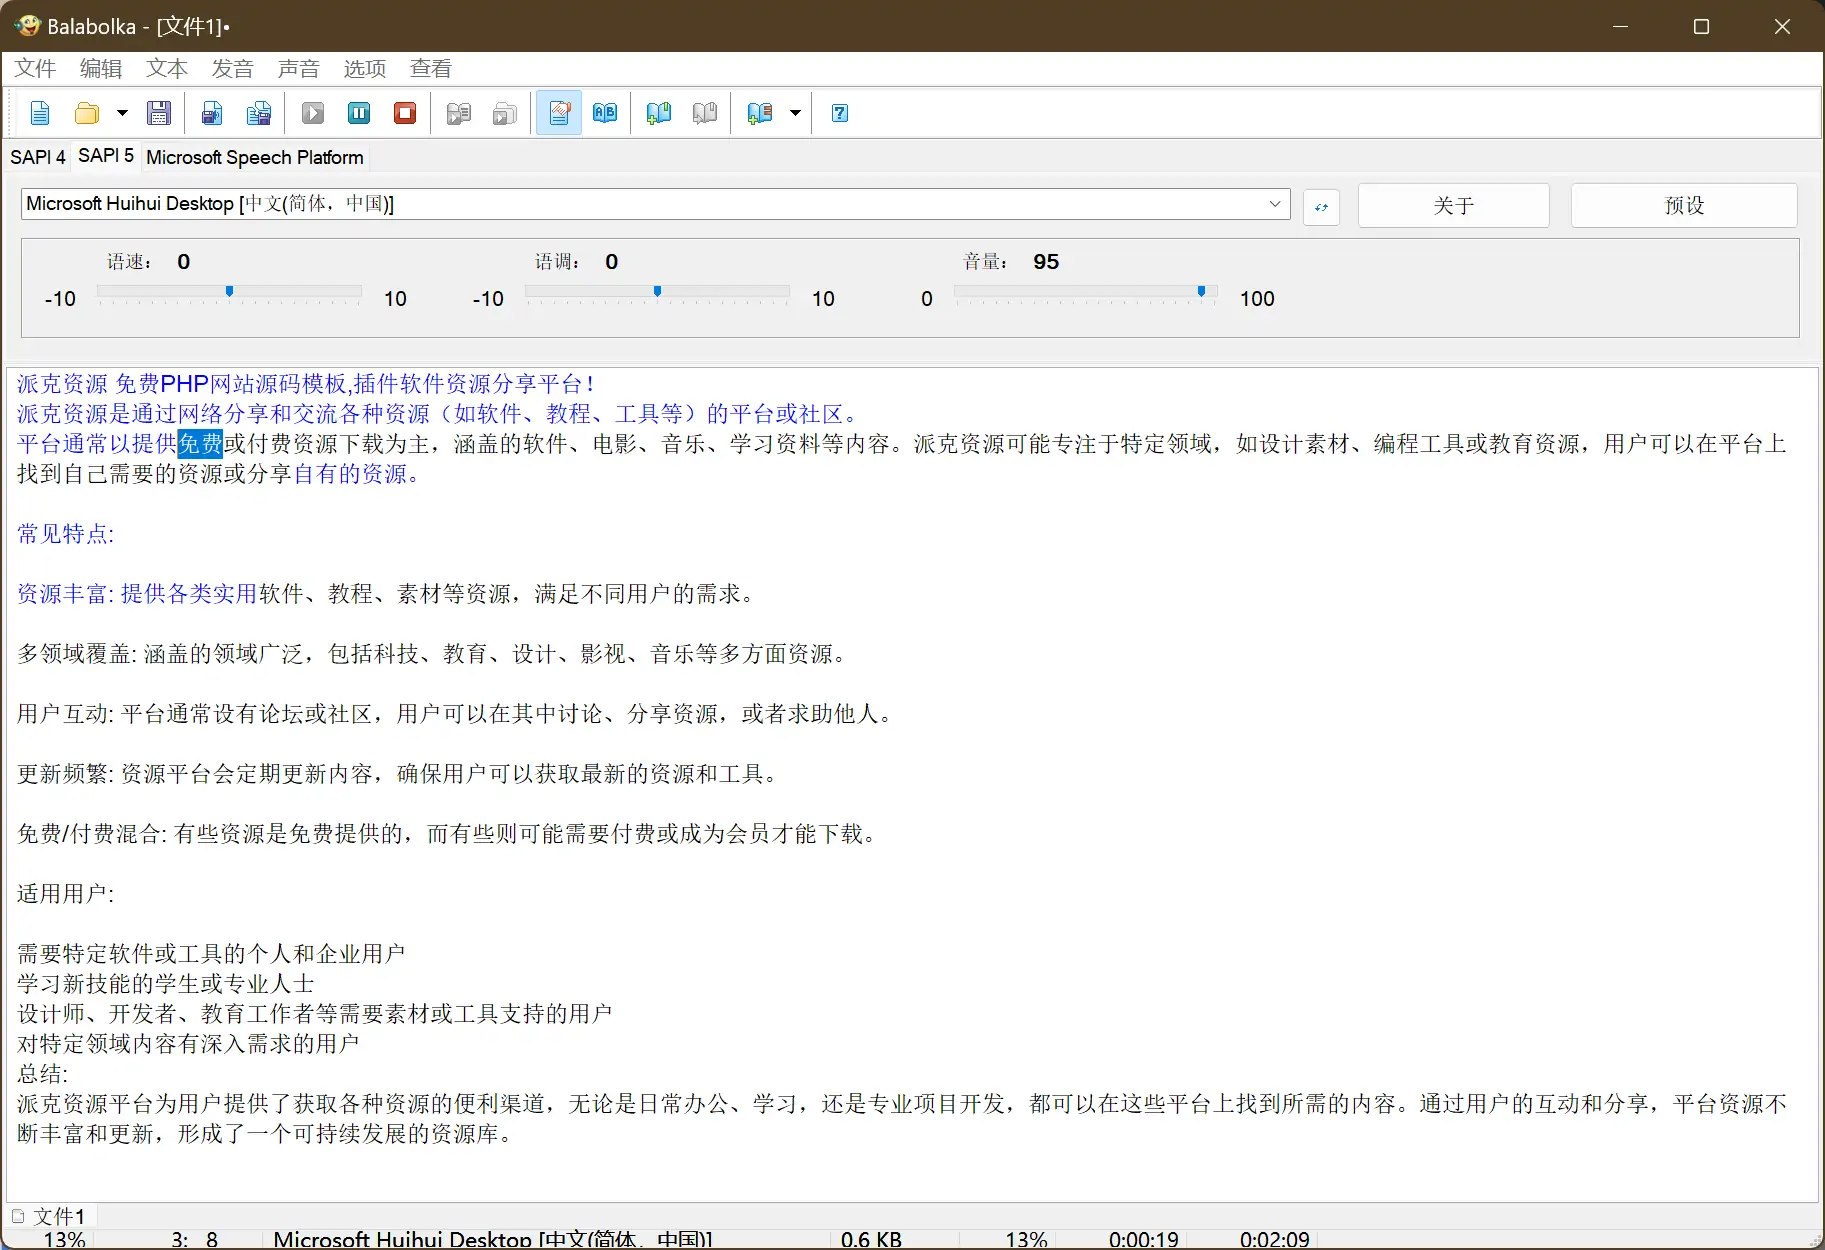Switch to the SAPI 4 tab
The width and height of the screenshot is (1825, 1250).
pos(38,157)
